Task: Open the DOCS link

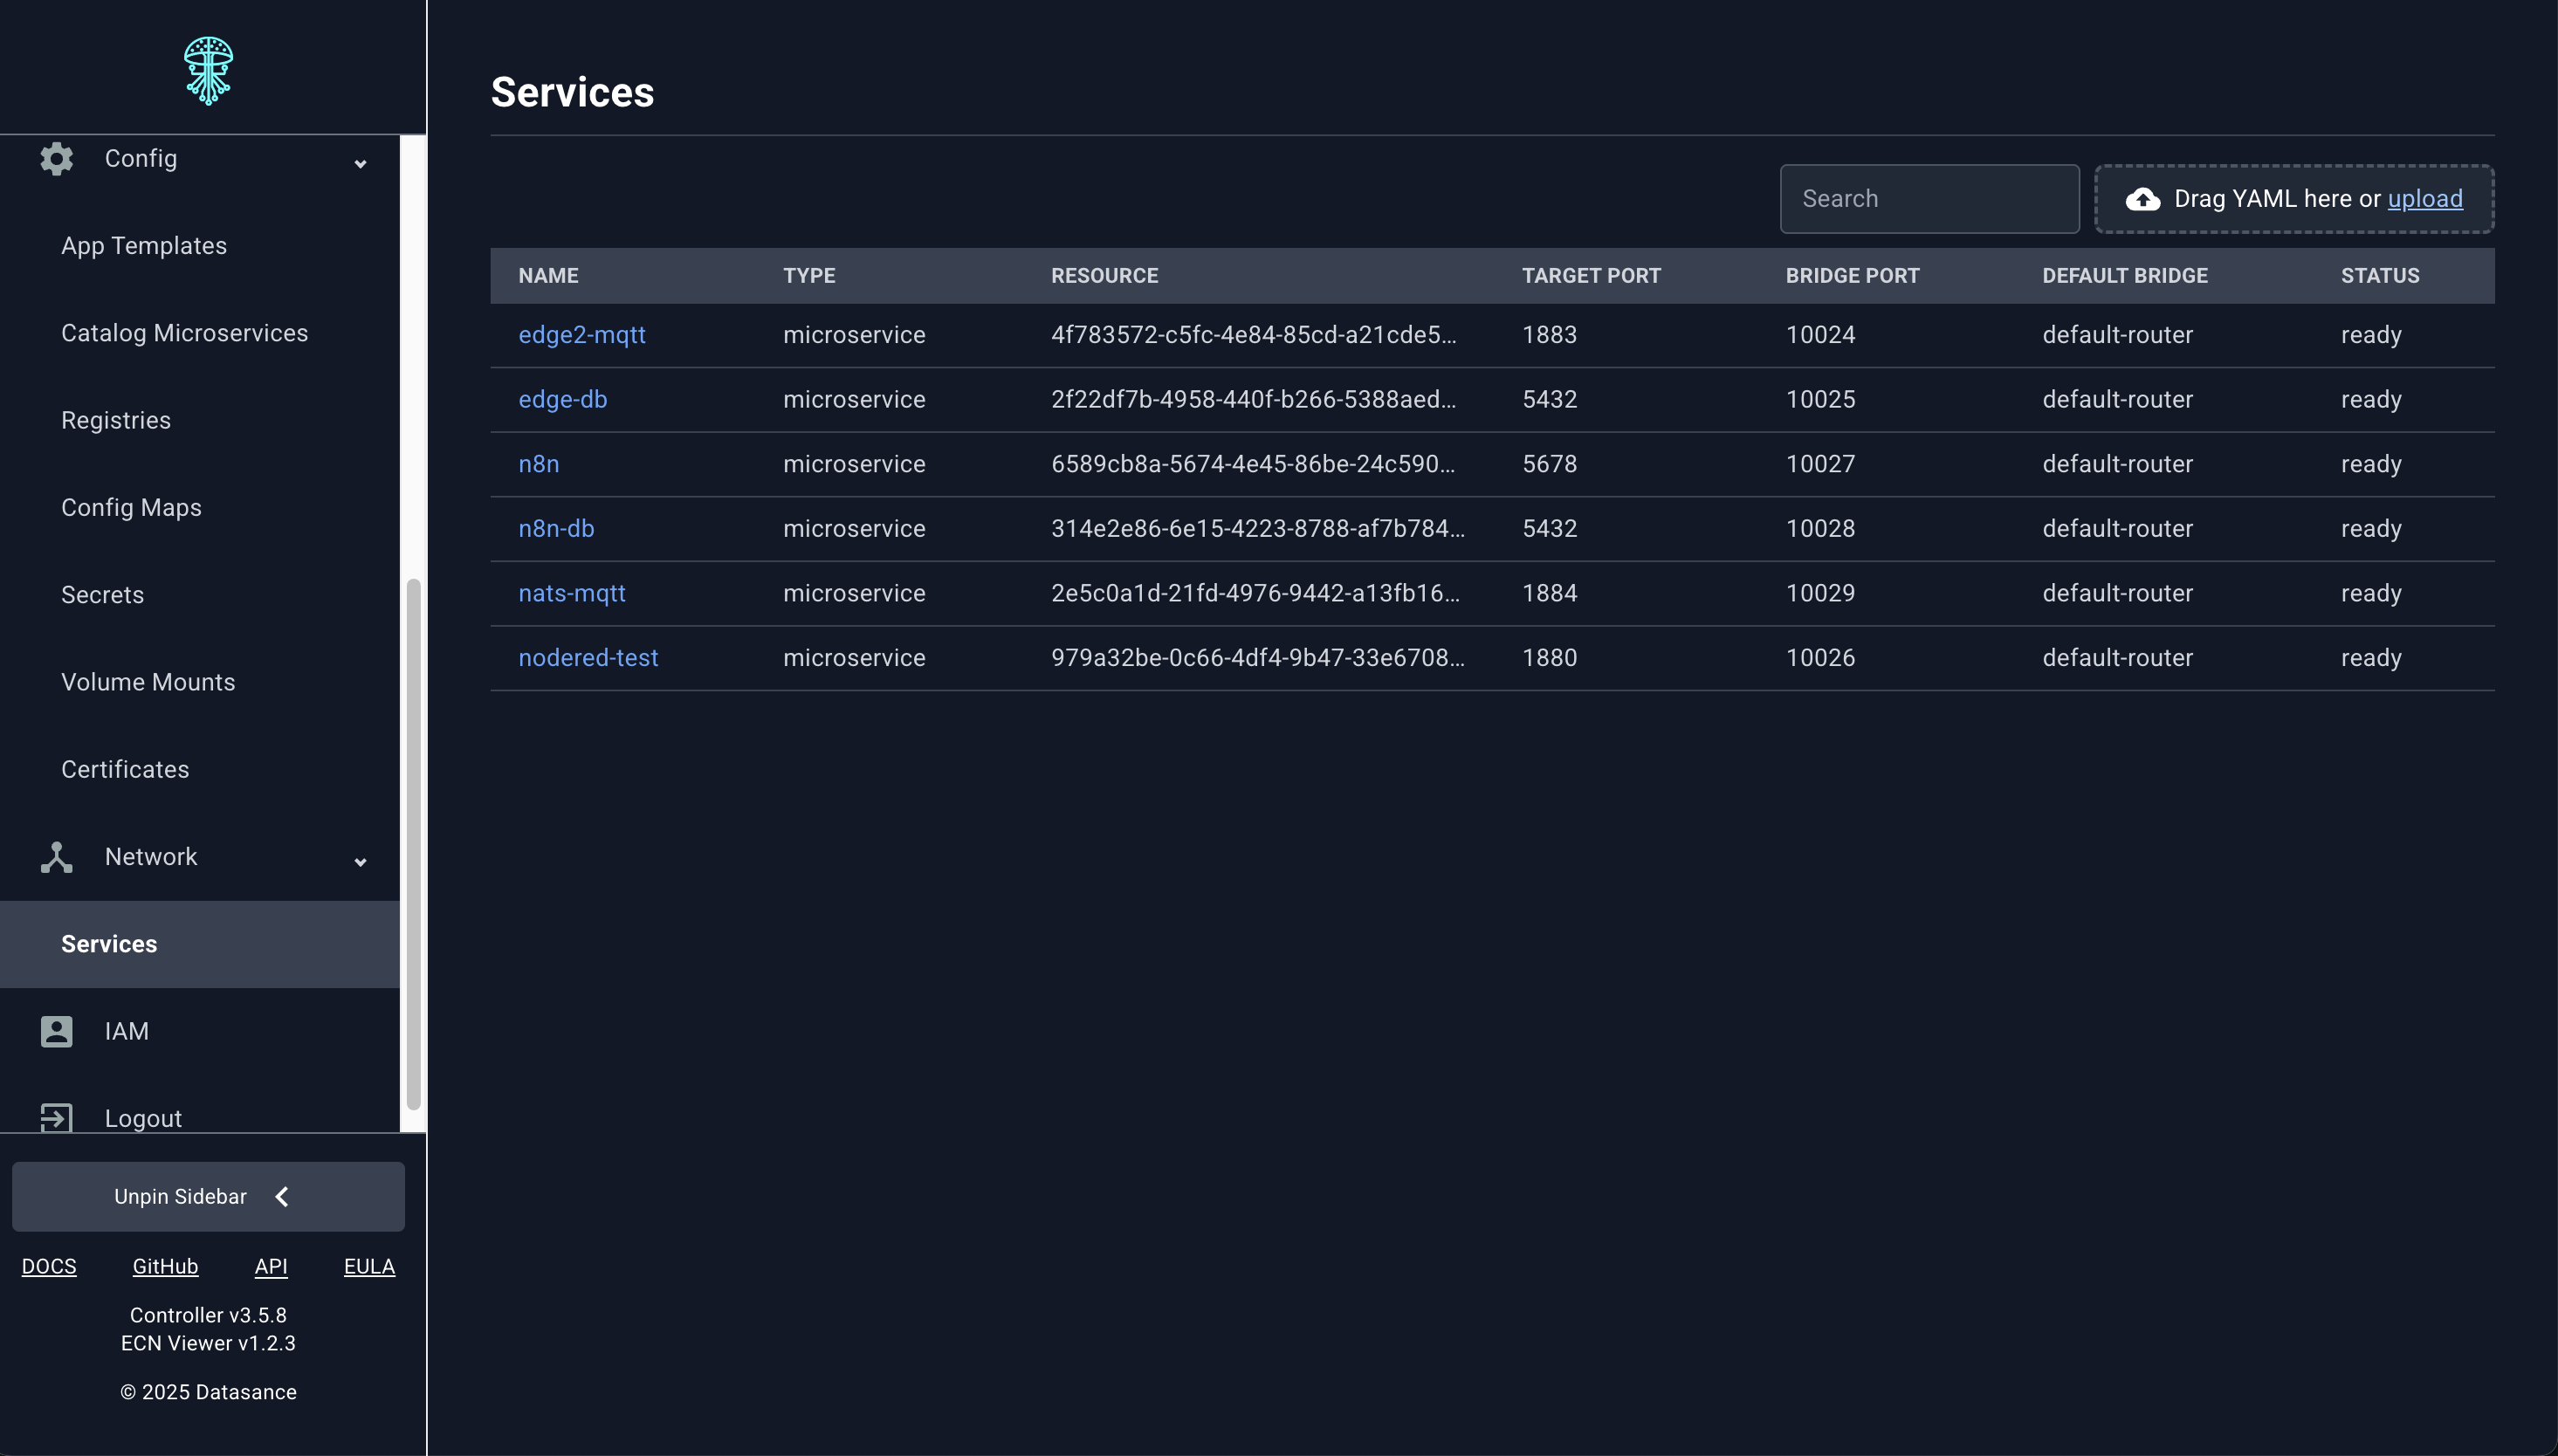Action: click(49, 1266)
